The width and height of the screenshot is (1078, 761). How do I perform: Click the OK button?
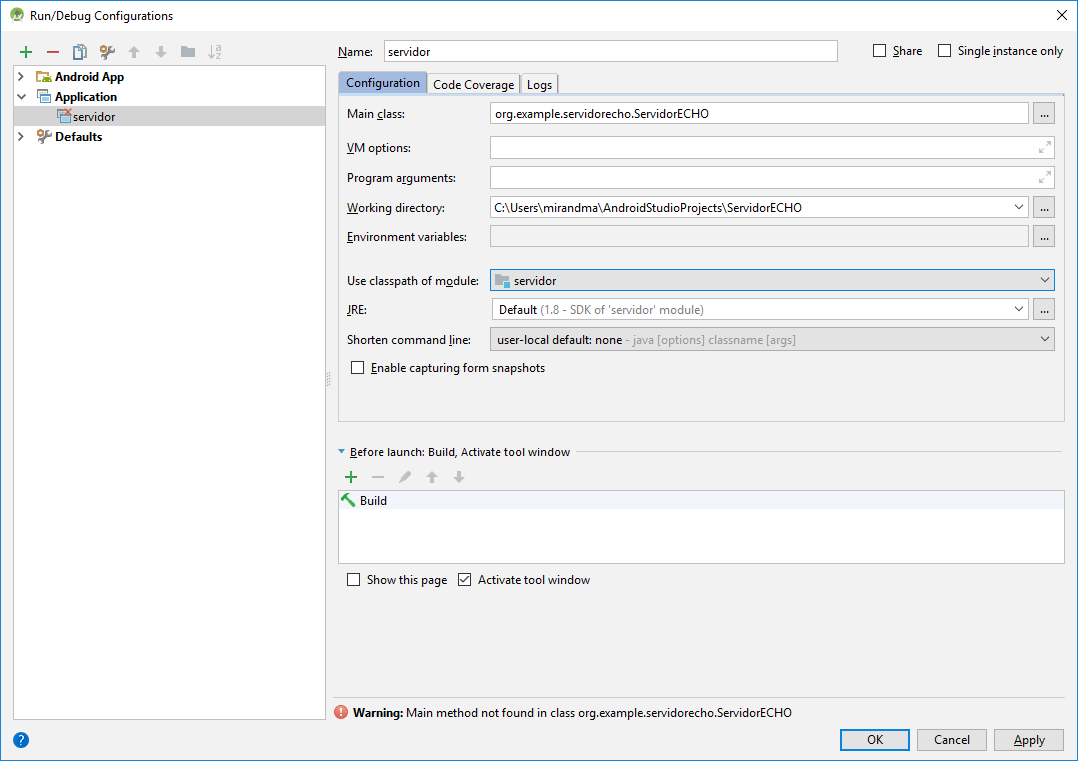[x=874, y=740]
